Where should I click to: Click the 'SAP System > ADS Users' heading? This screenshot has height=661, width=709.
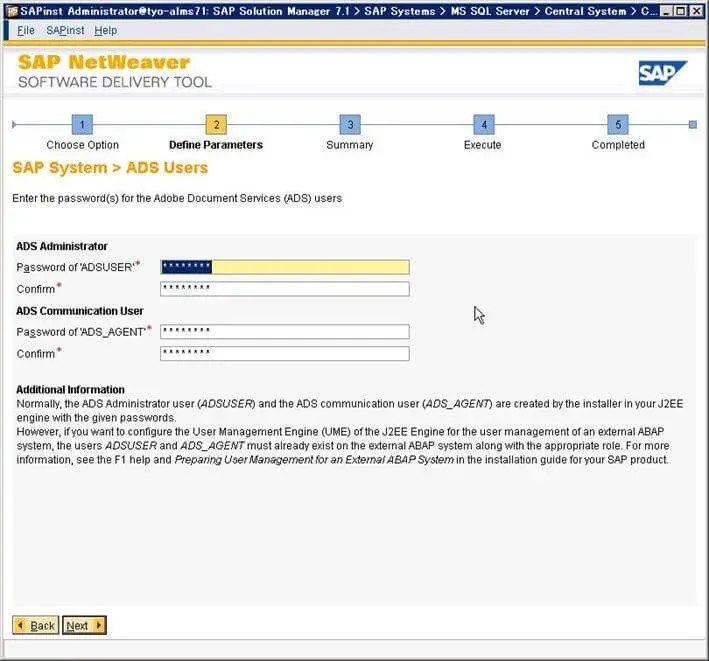point(110,168)
